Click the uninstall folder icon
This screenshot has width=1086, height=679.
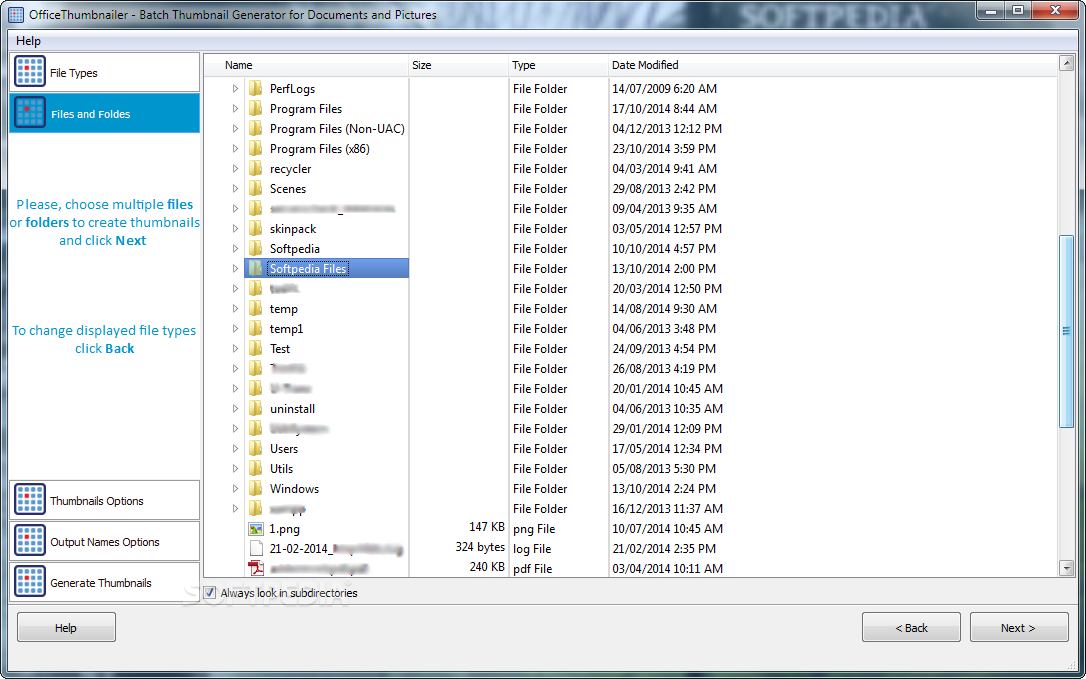click(256, 409)
